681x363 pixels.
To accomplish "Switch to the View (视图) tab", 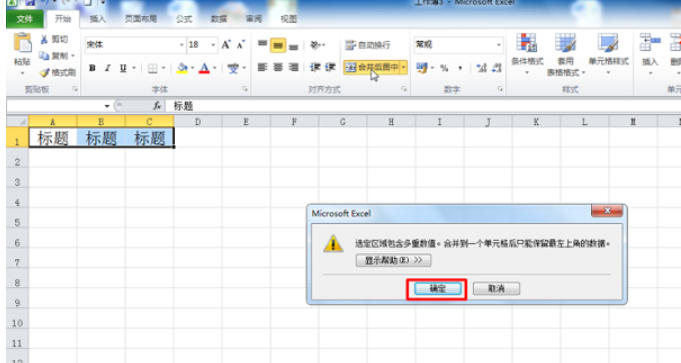I will [x=289, y=19].
